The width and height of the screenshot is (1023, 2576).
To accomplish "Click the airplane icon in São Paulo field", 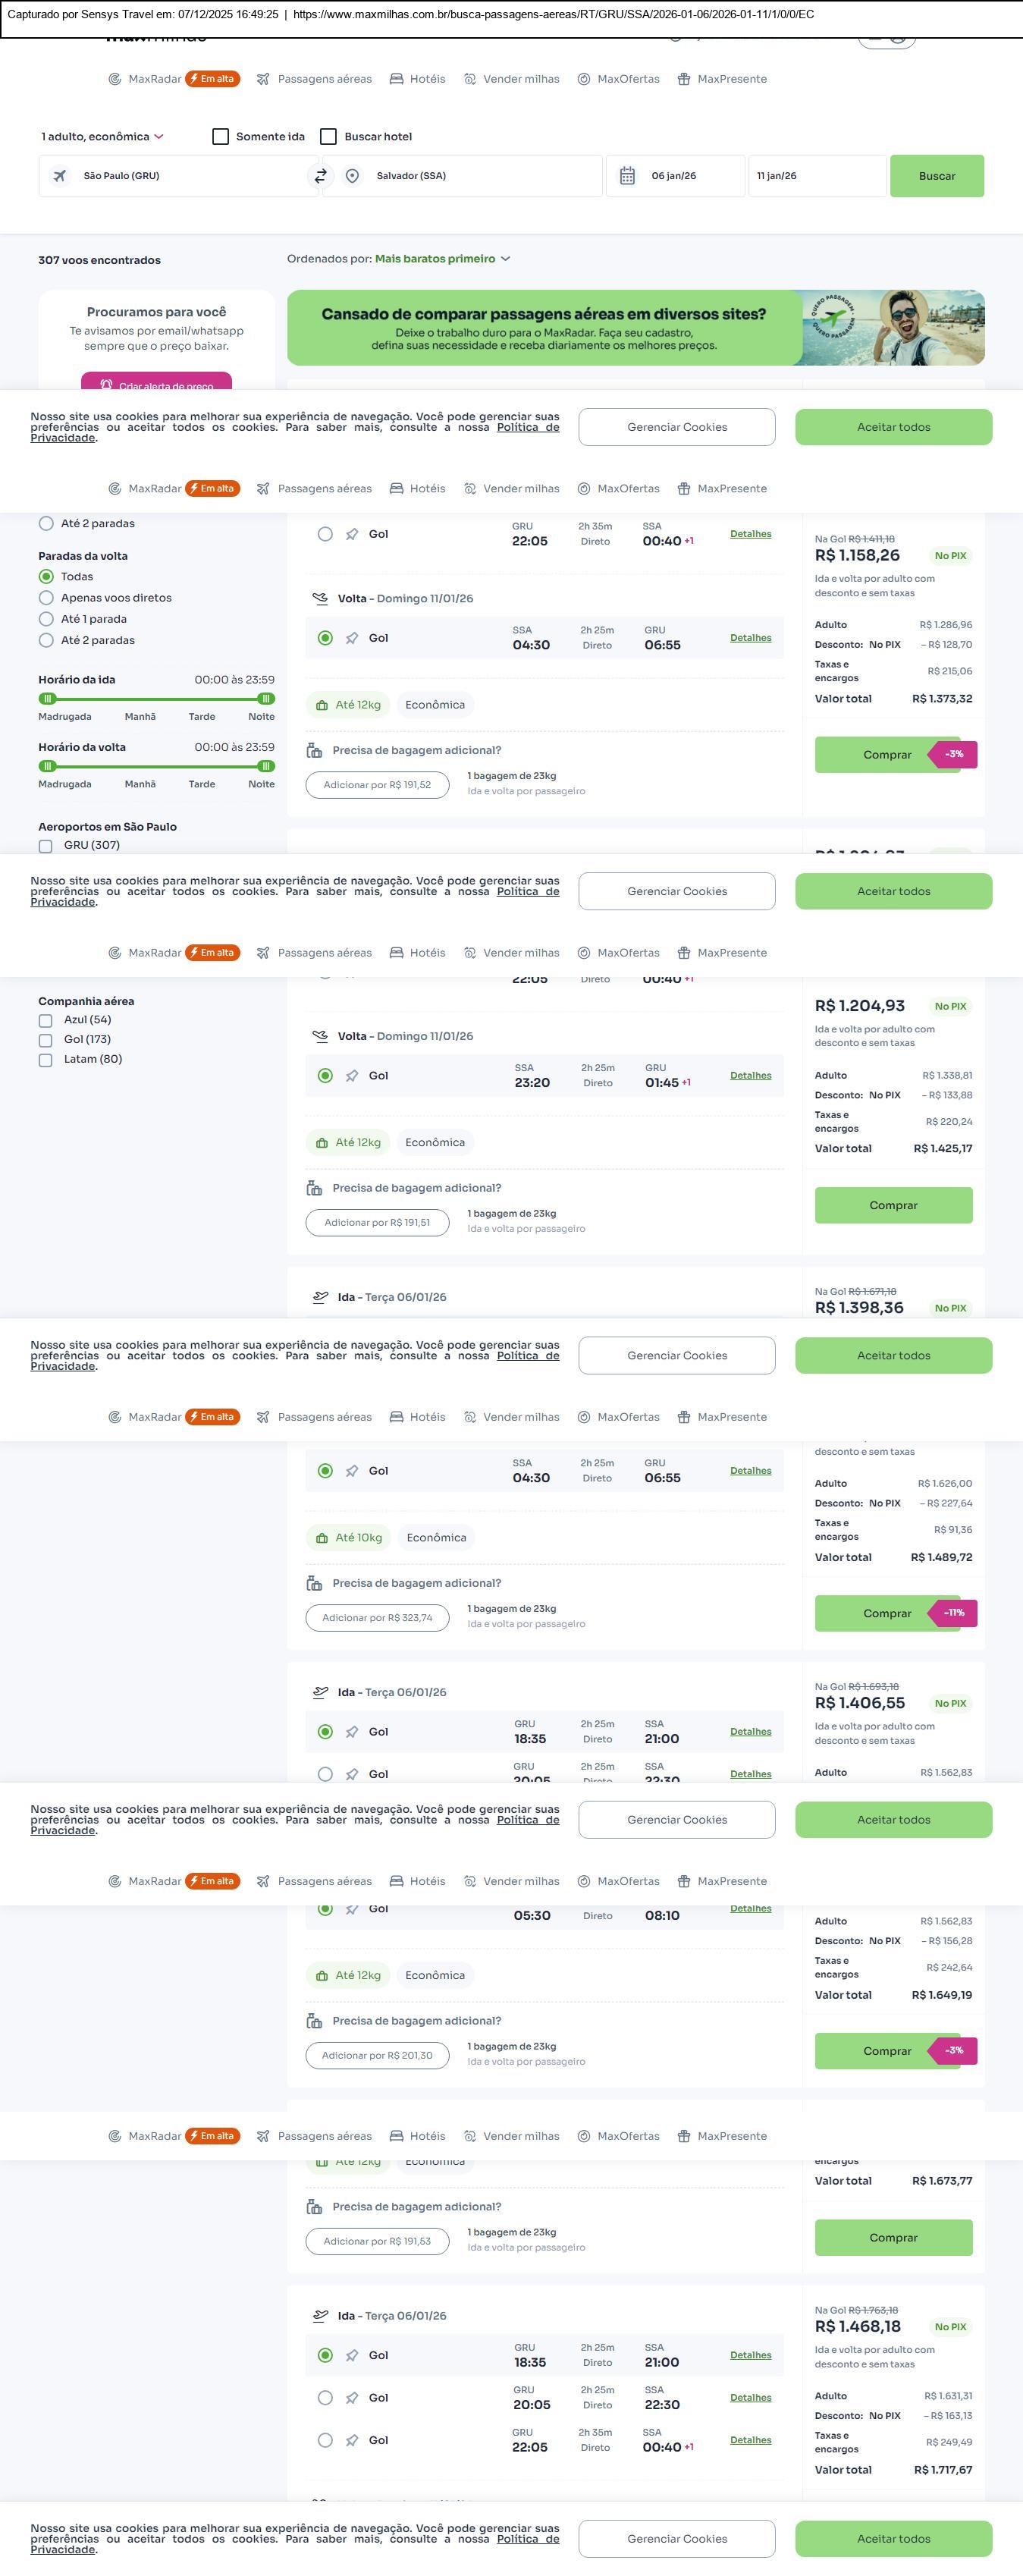I will click(60, 176).
